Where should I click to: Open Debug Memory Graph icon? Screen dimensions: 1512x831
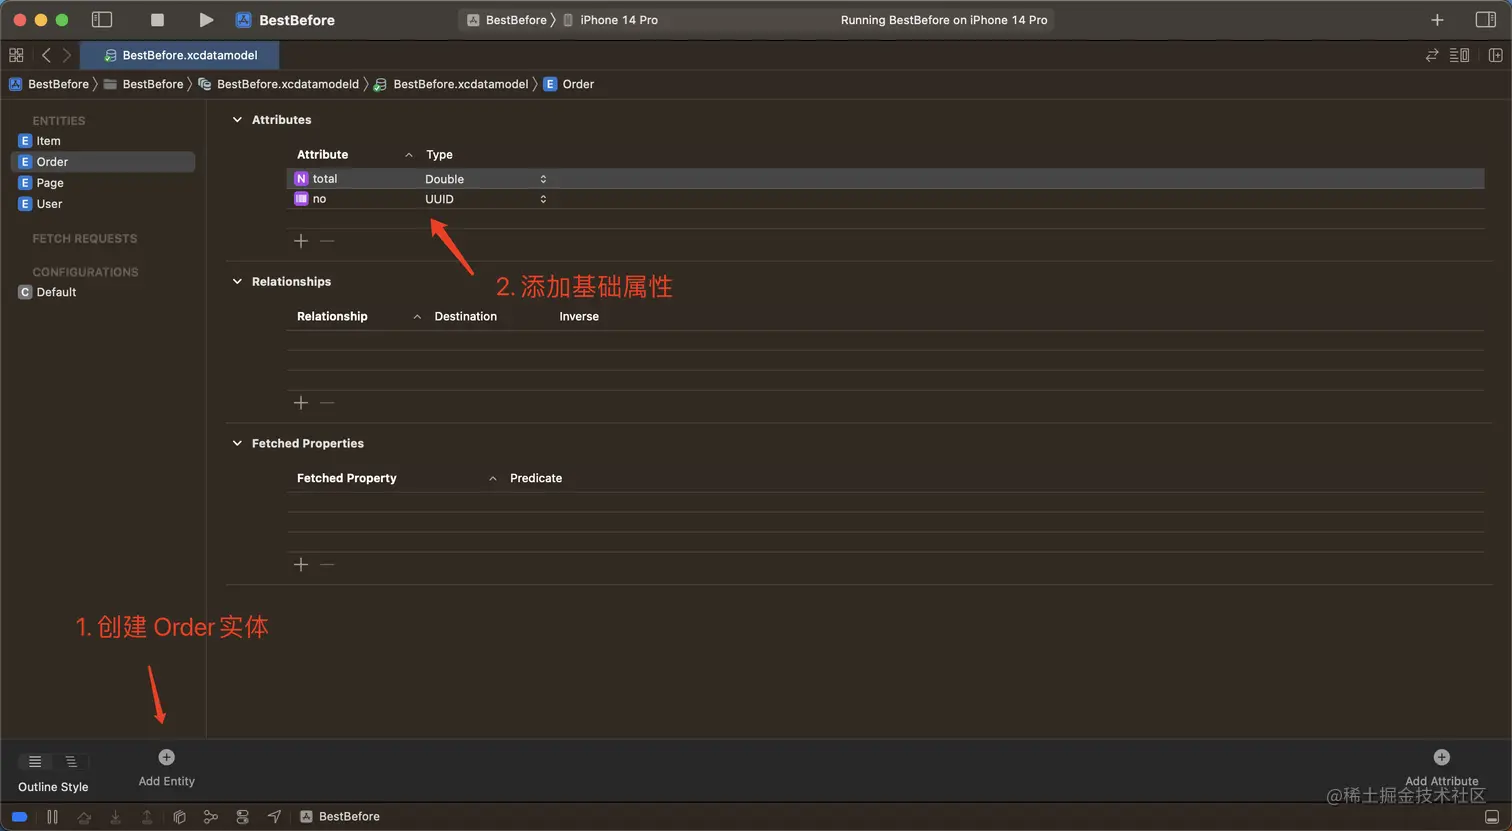(210, 817)
